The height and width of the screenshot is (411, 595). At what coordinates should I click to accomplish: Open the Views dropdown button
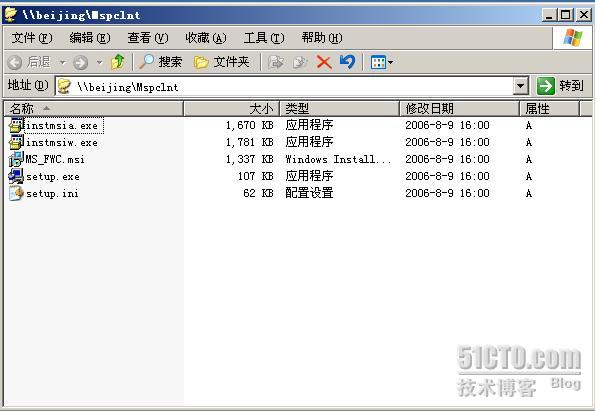pyautogui.click(x=381, y=62)
